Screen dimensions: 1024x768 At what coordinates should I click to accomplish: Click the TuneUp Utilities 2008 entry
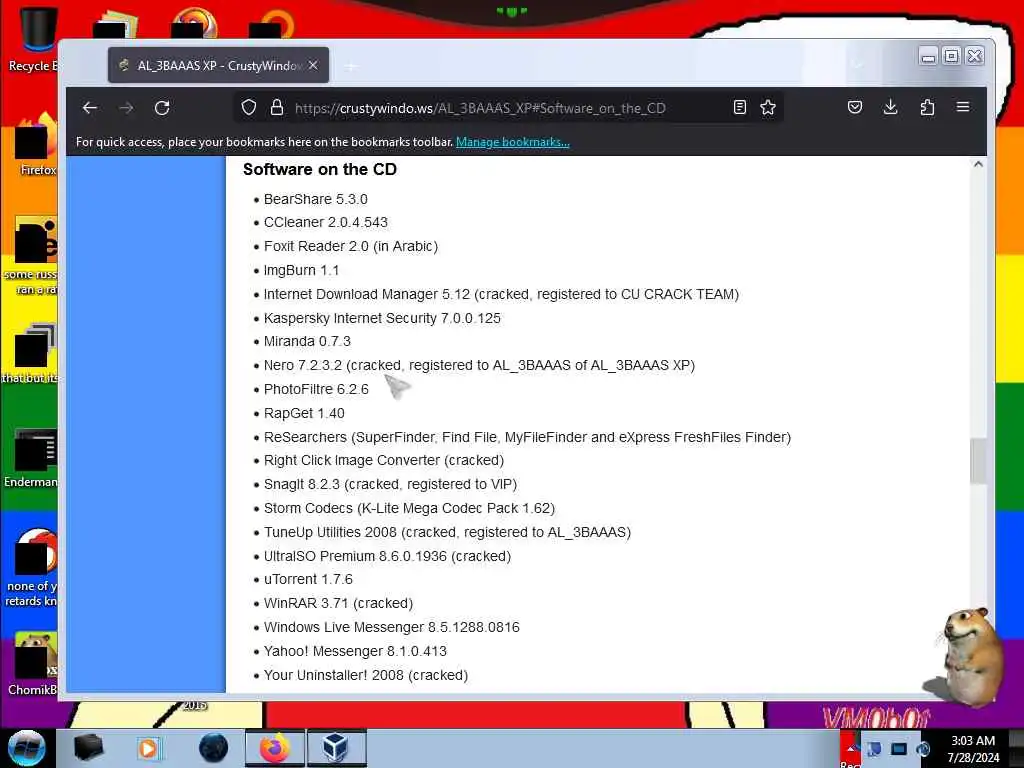[x=447, y=532]
